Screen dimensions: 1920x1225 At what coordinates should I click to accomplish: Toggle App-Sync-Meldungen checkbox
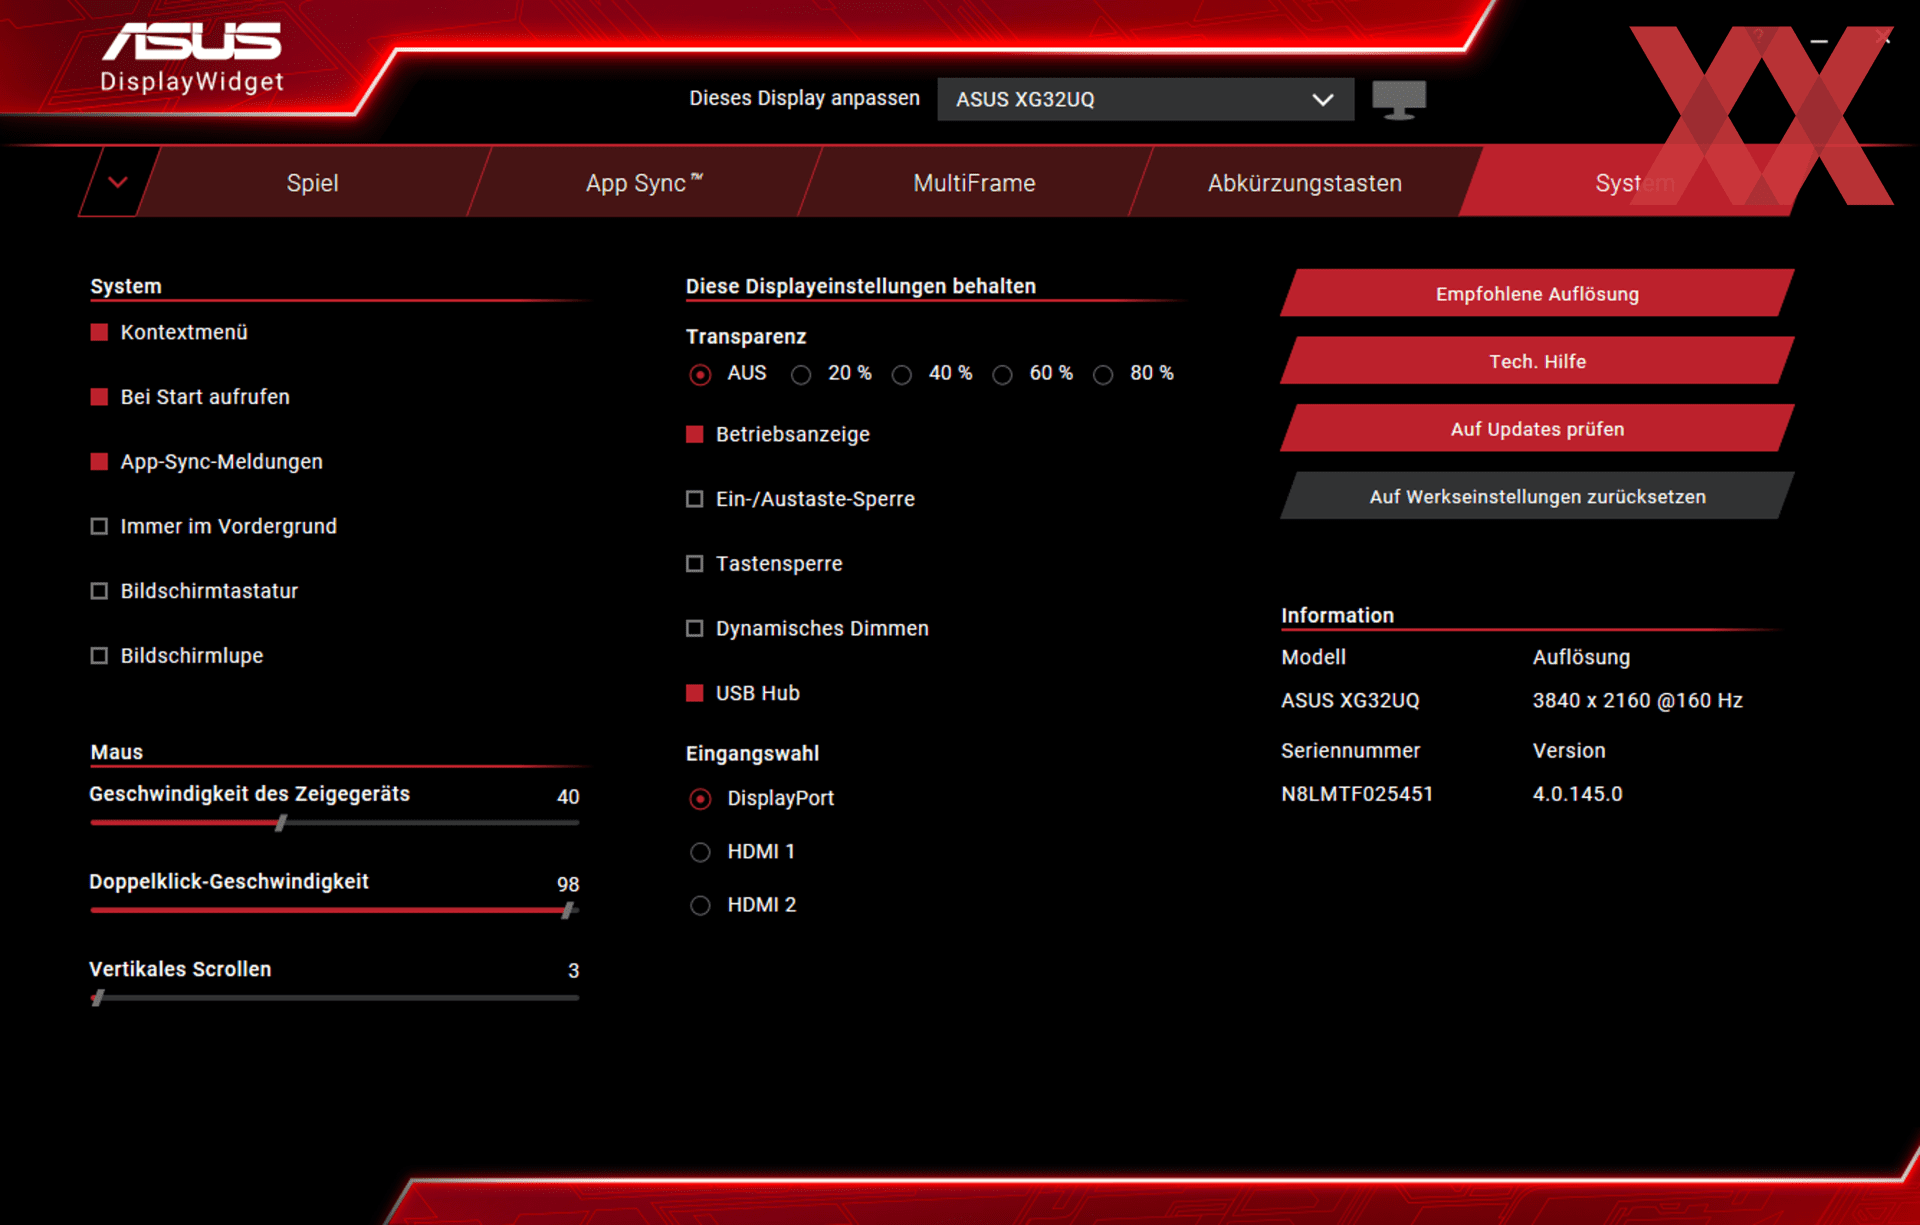tap(99, 461)
